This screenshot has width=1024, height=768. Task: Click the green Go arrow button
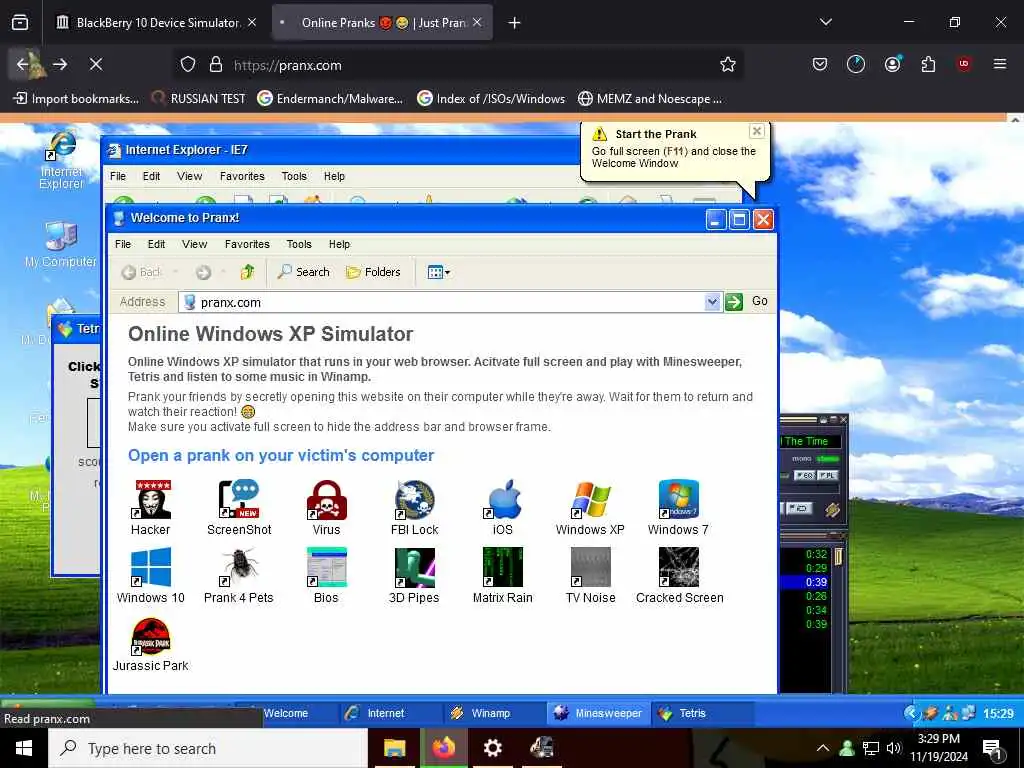point(734,302)
